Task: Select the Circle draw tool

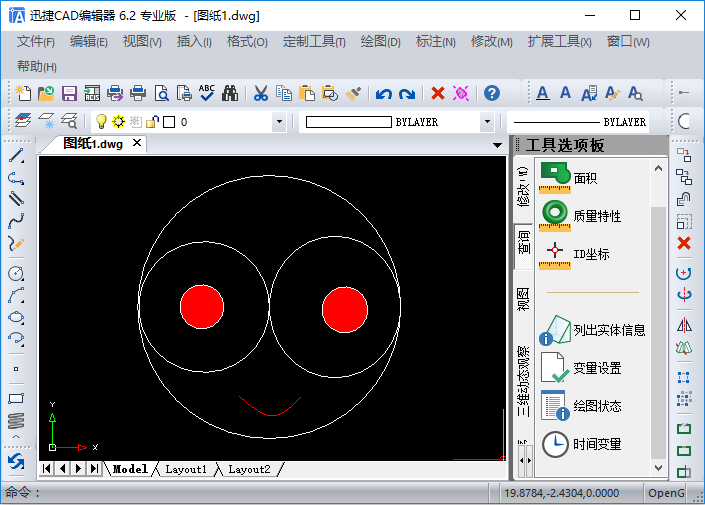Action: (x=16, y=273)
